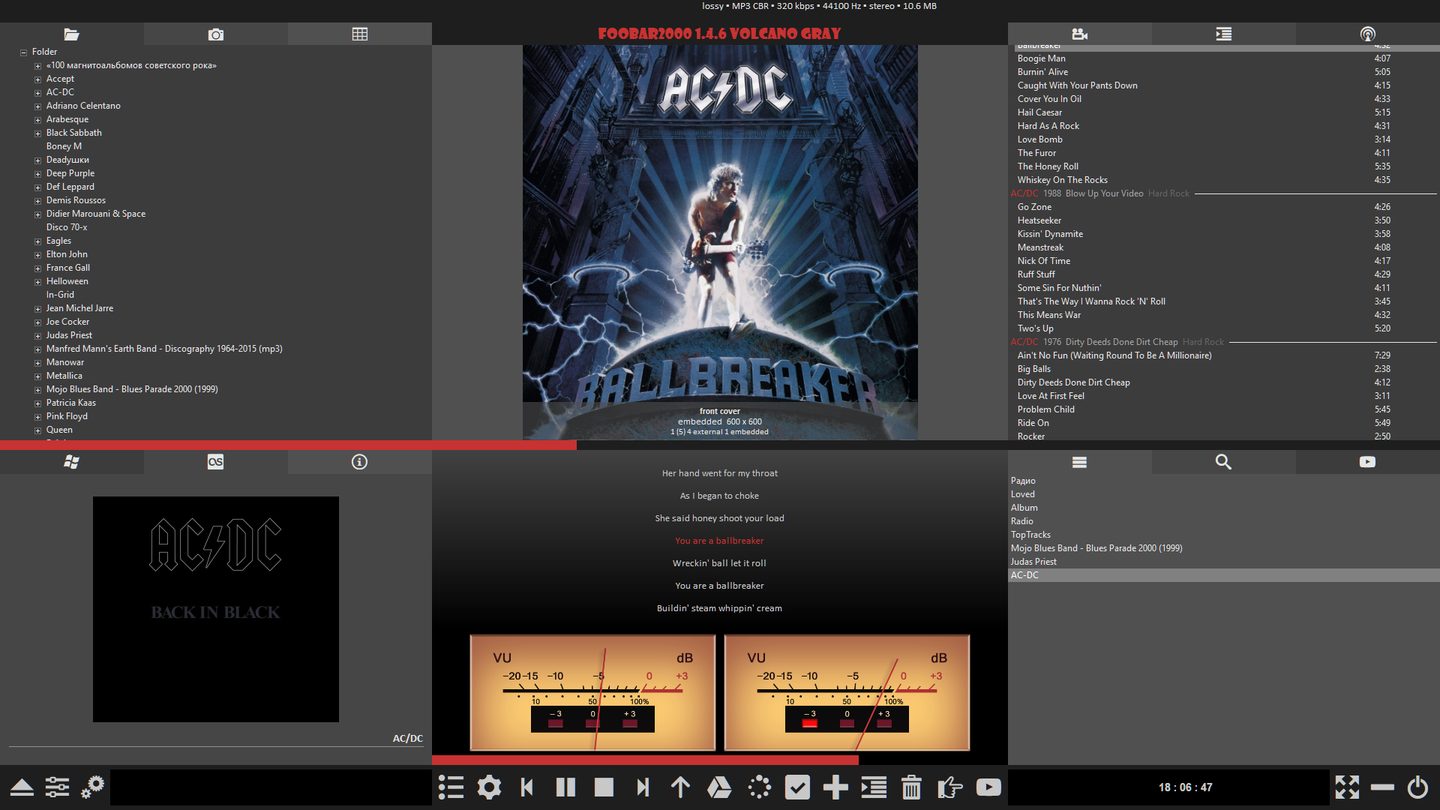This screenshot has width=1440, height=810.
Task: Open the single gear settings icon
Action: [489, 788]
